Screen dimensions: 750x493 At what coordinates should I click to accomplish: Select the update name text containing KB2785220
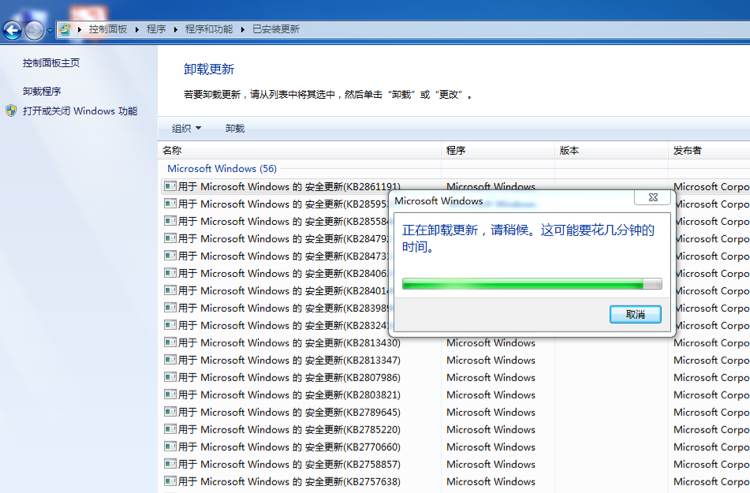[289, 429]
